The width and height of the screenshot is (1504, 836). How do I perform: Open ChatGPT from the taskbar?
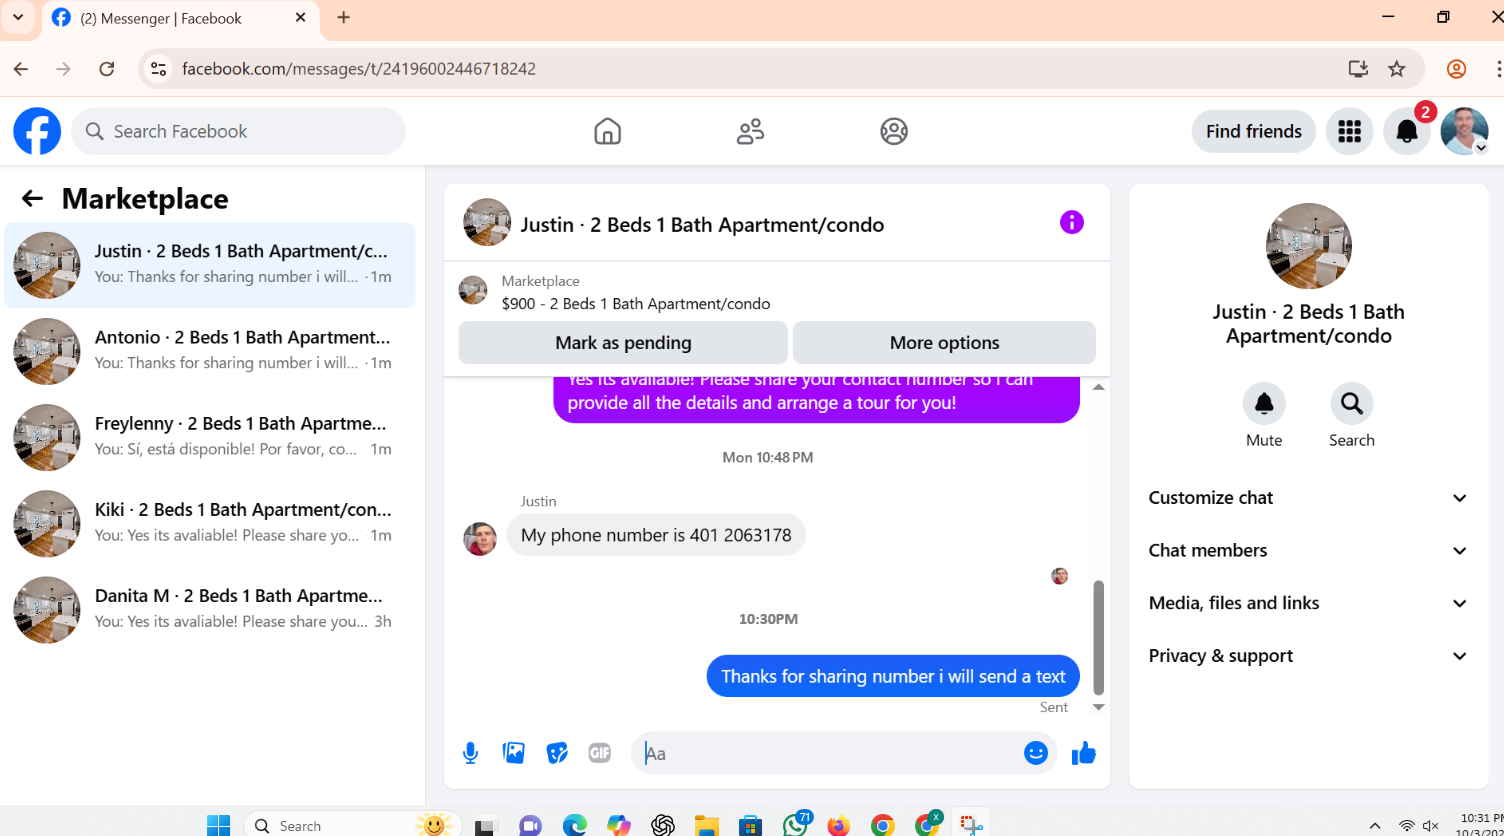point(662,825)
